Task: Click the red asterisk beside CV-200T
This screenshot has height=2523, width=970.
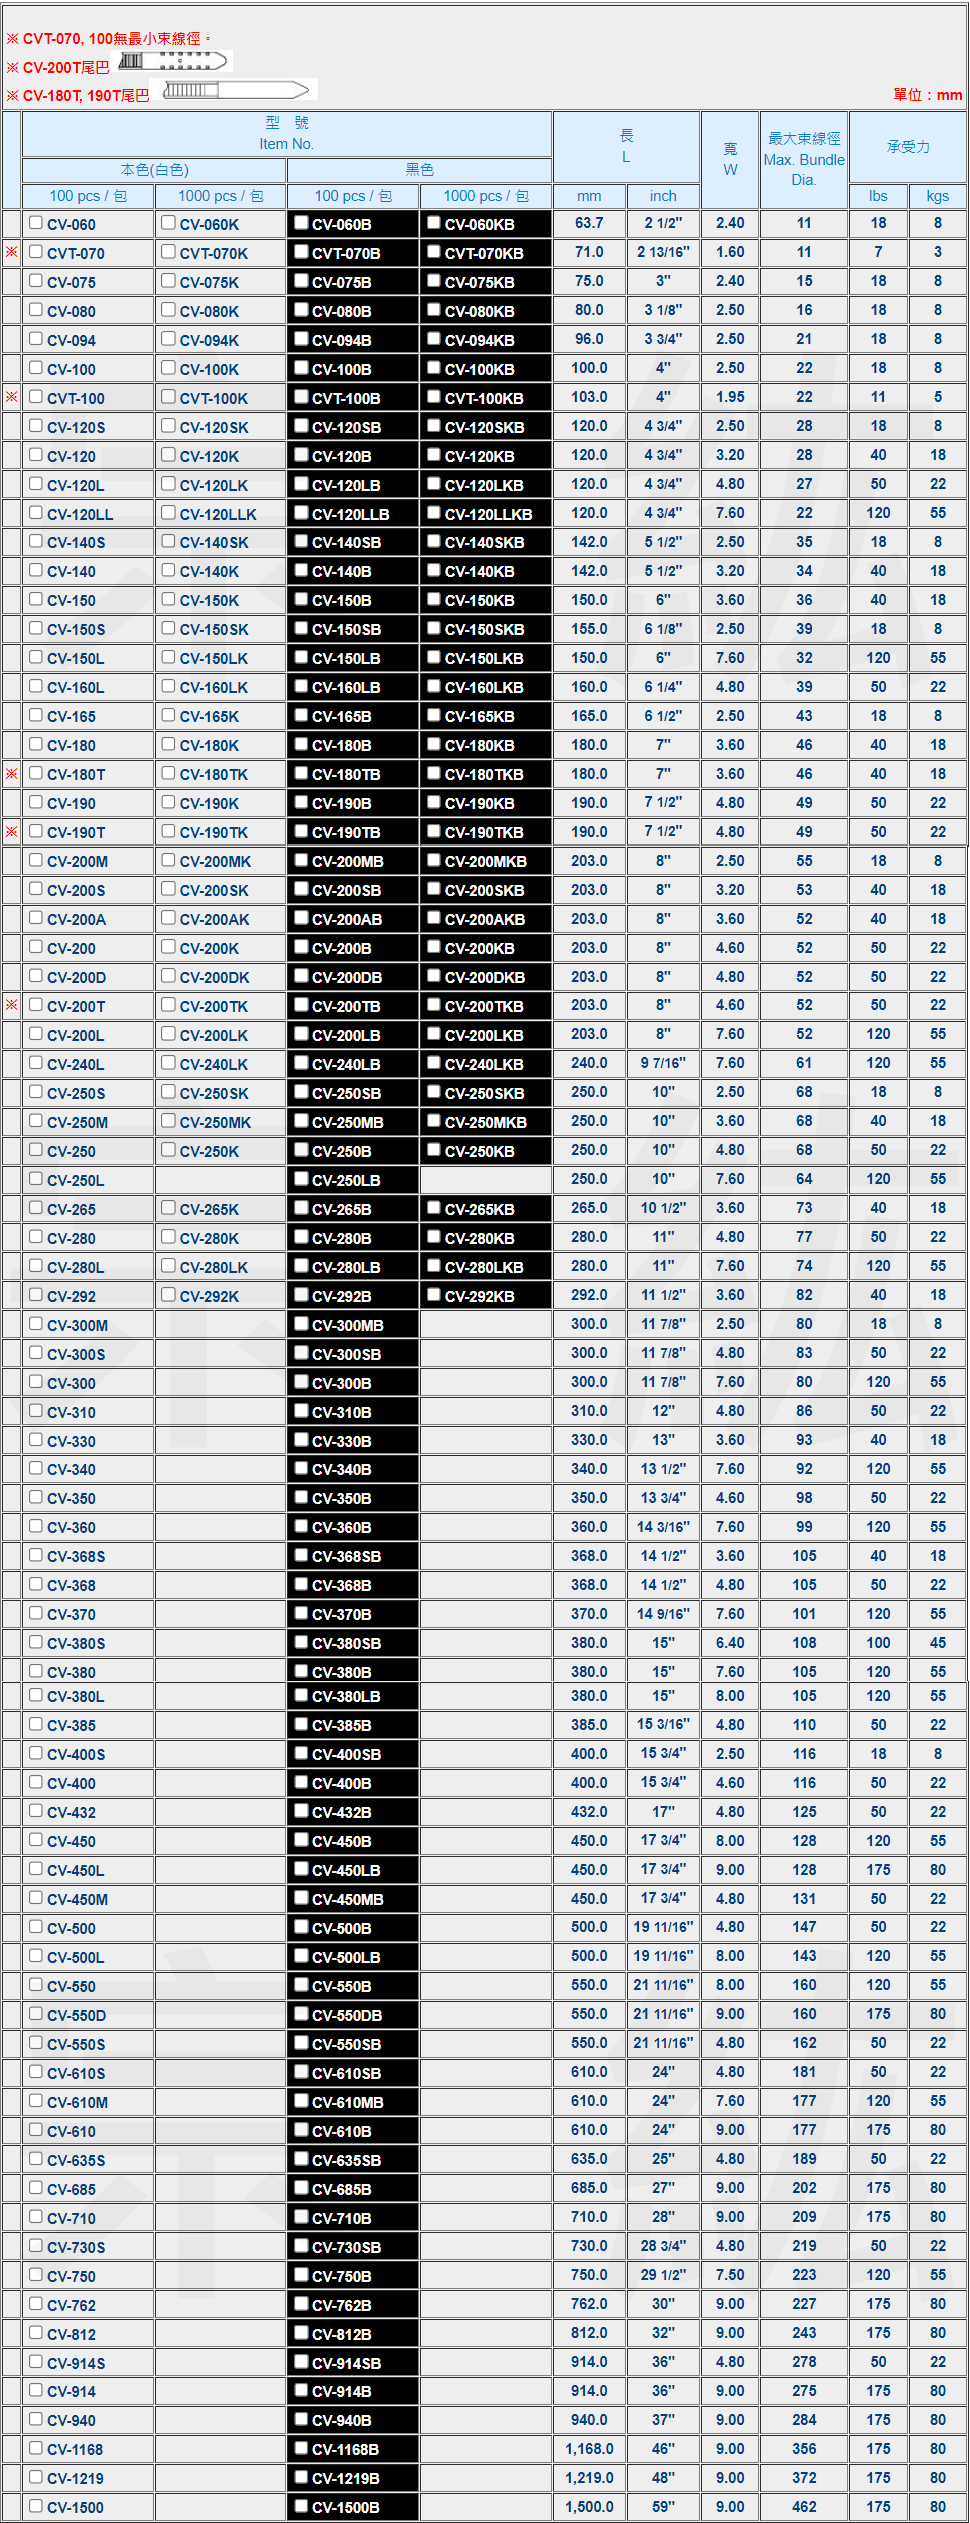Action: (12, 1005)
